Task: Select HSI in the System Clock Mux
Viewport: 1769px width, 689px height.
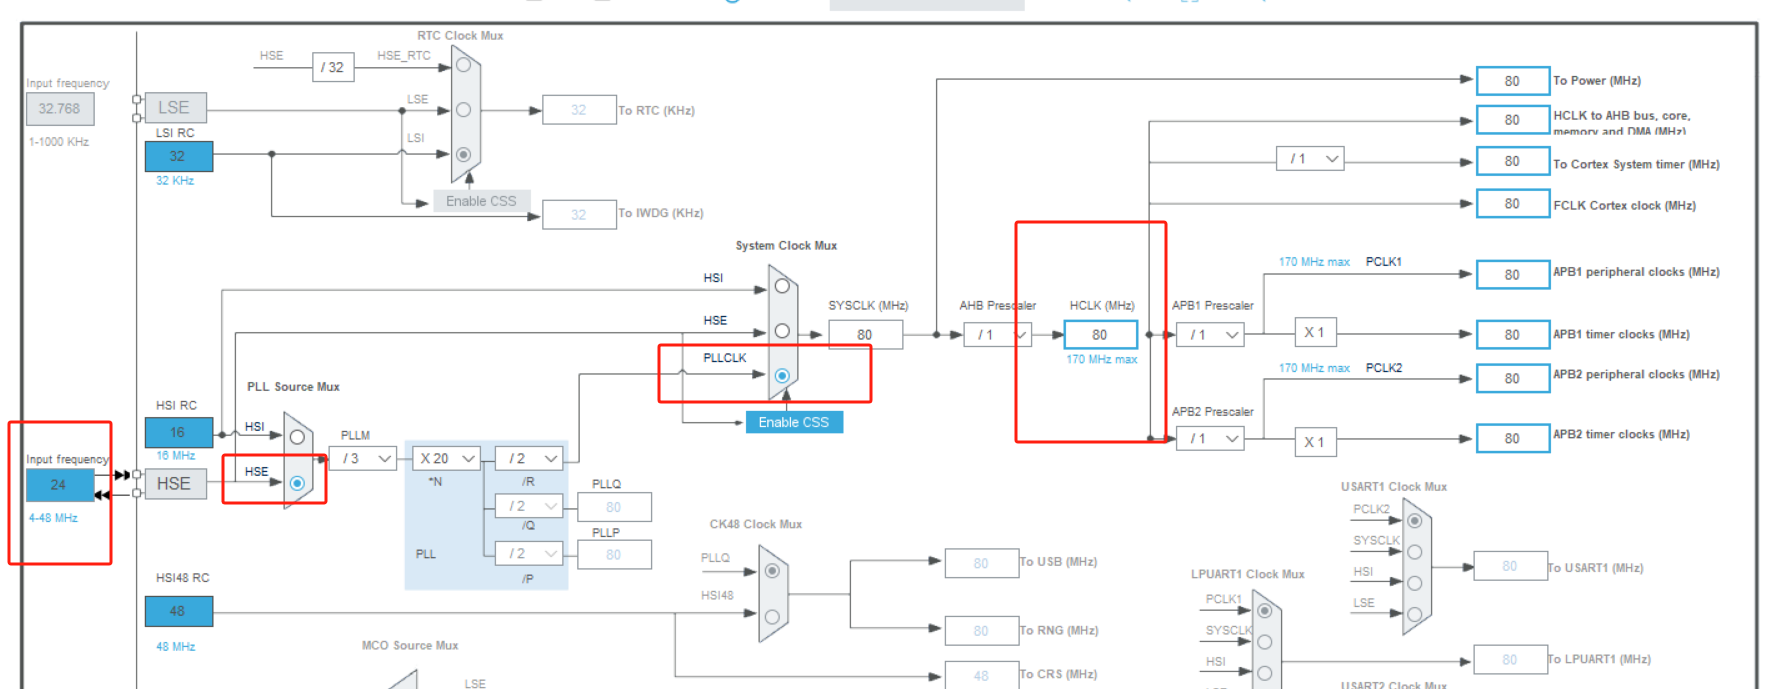Action: [782, 286]
